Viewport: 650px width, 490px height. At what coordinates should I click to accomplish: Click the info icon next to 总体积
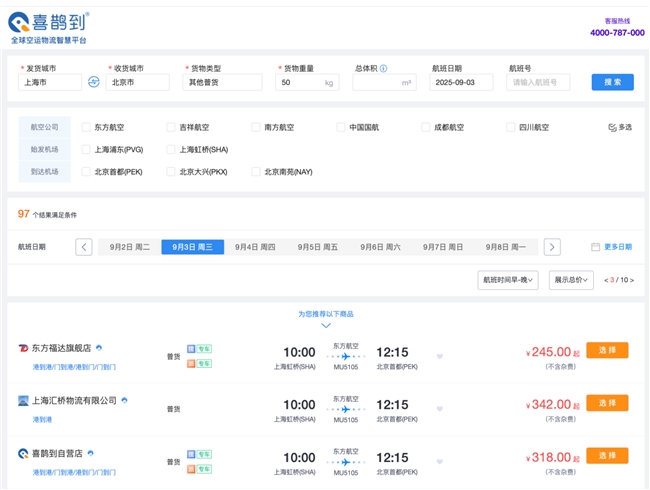coord(384,69)
